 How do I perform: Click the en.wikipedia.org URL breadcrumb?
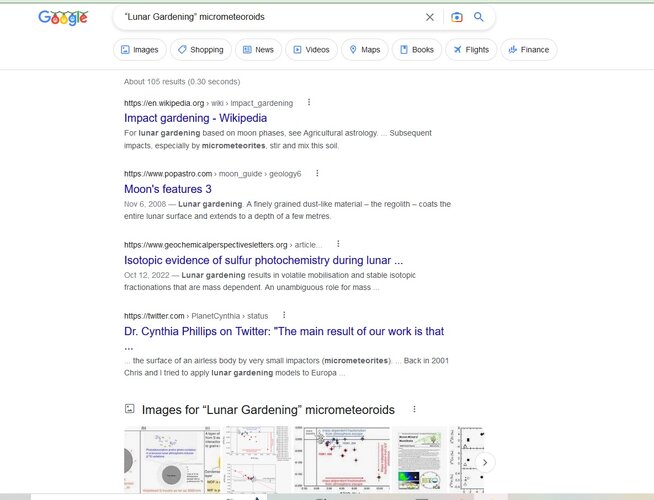(208, 103)
